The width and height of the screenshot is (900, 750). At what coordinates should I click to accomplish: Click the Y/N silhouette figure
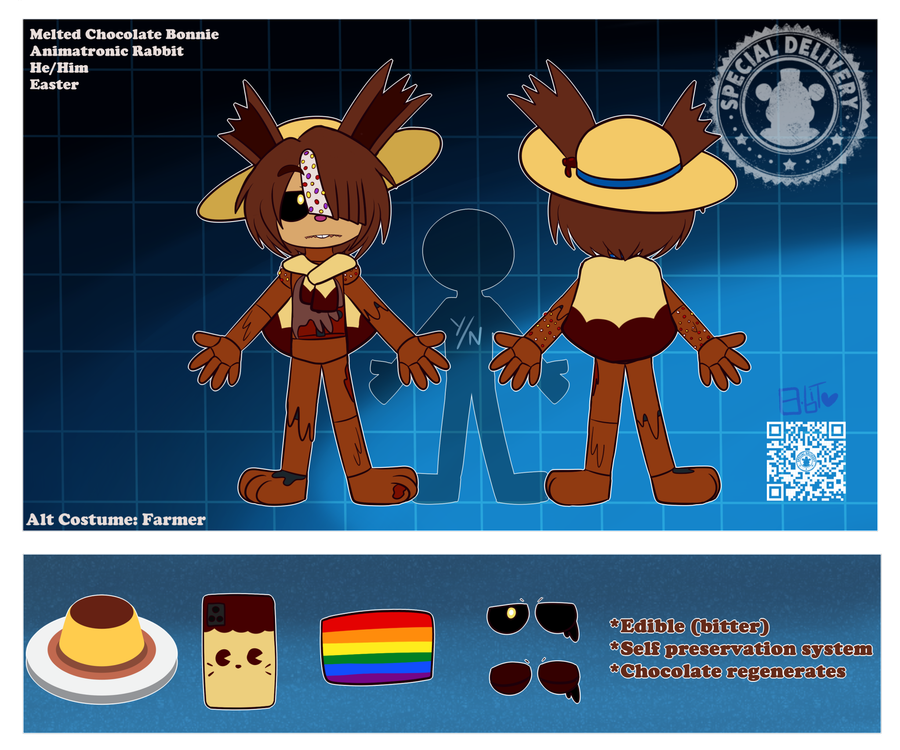(468, 356)
